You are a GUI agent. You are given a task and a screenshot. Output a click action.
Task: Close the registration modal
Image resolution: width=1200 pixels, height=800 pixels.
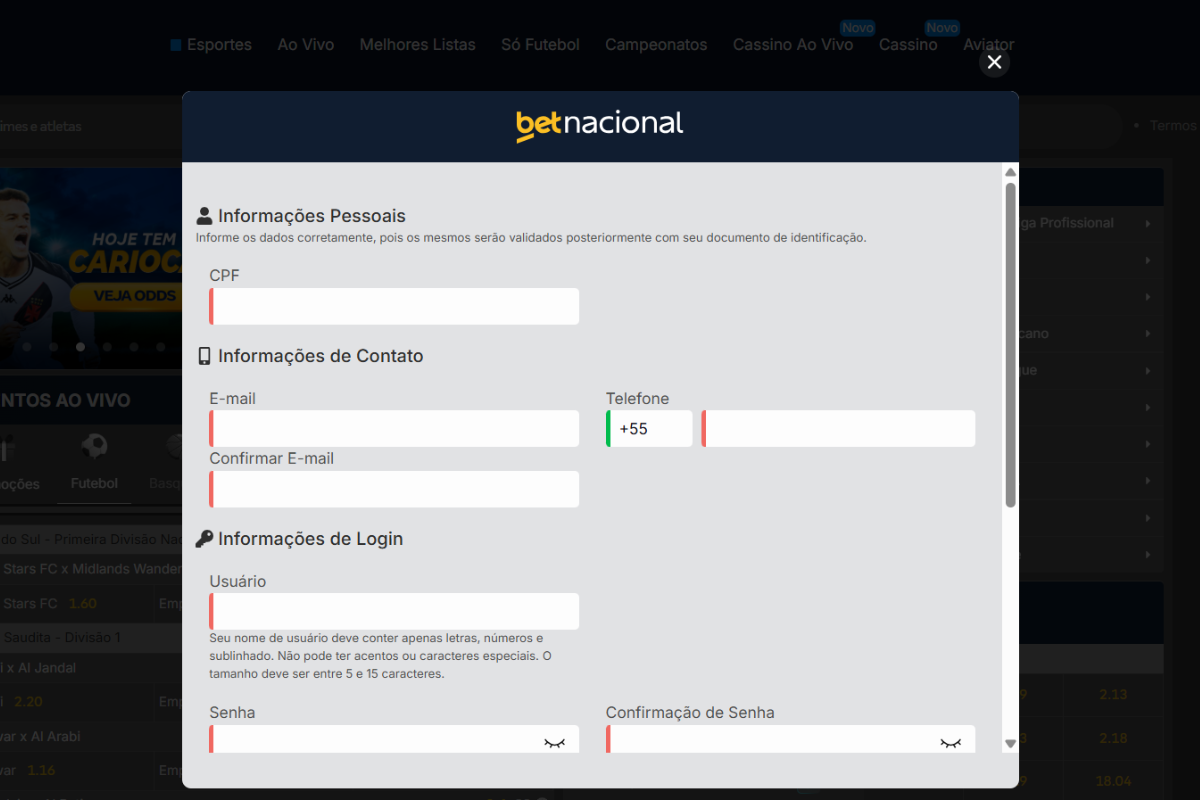[993, 61]
